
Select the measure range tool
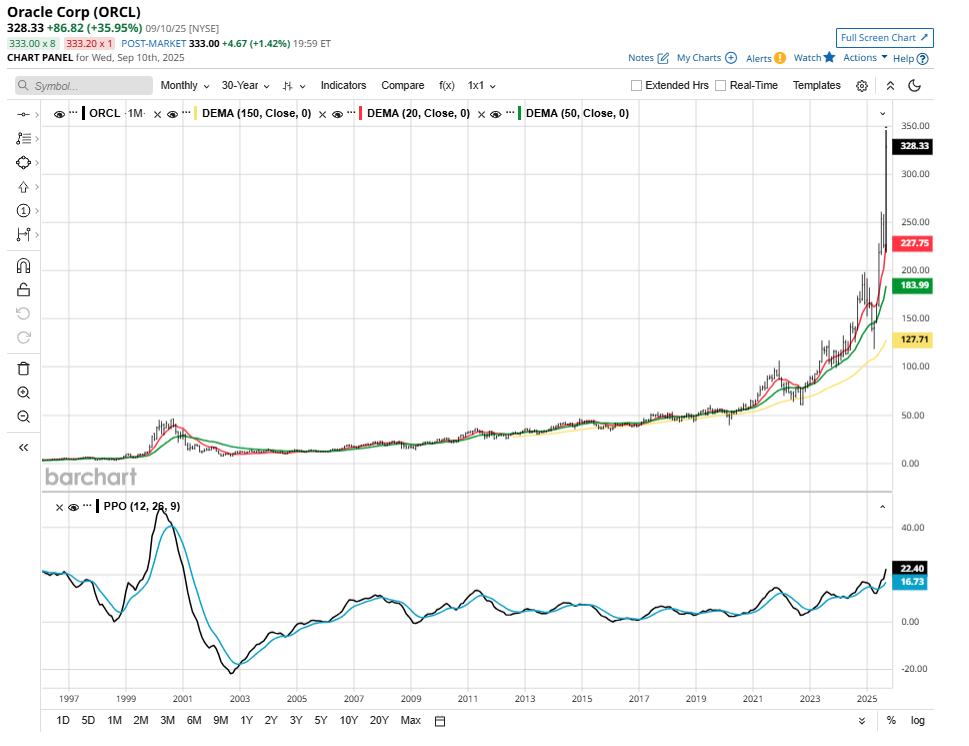[23, 235]
